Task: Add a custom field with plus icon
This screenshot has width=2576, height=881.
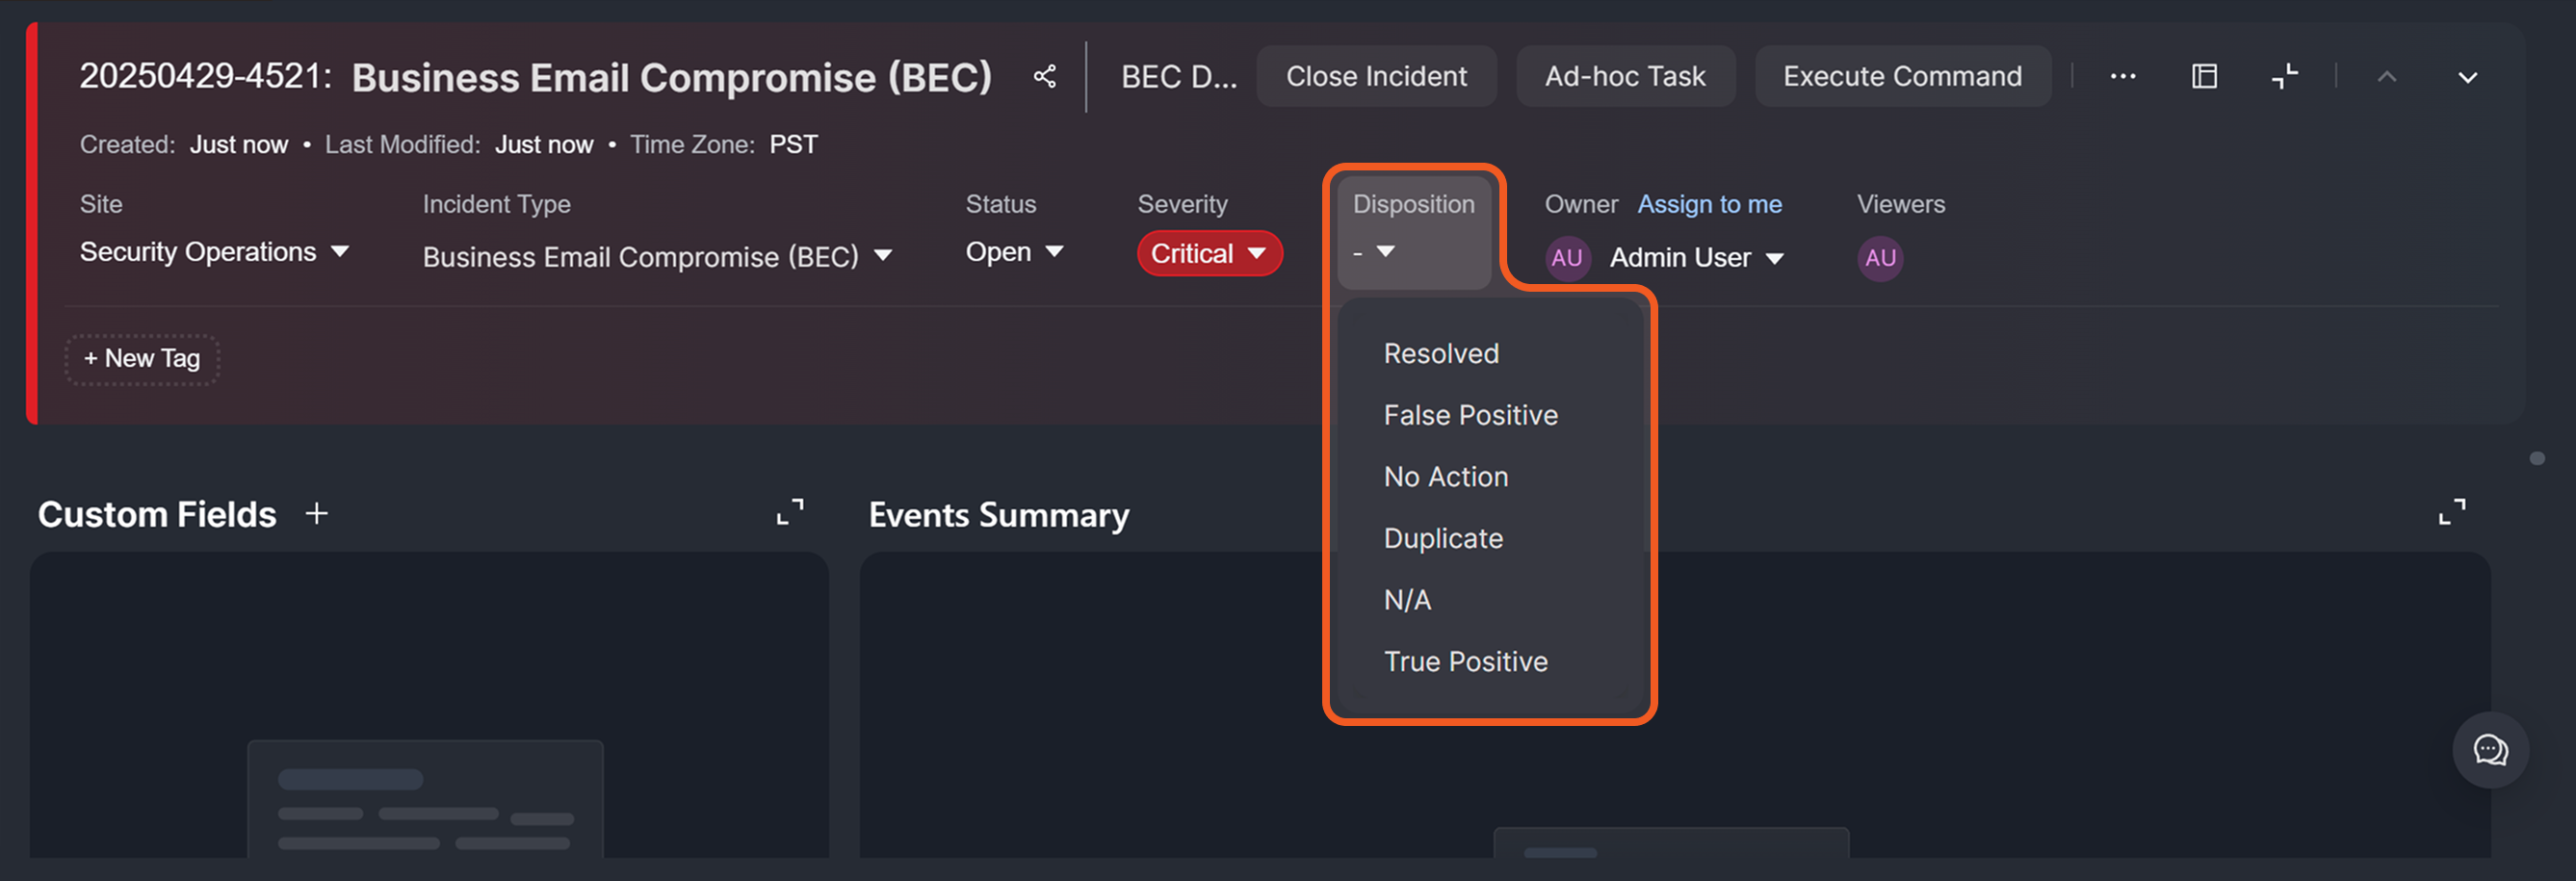Action: coord(317,514)
